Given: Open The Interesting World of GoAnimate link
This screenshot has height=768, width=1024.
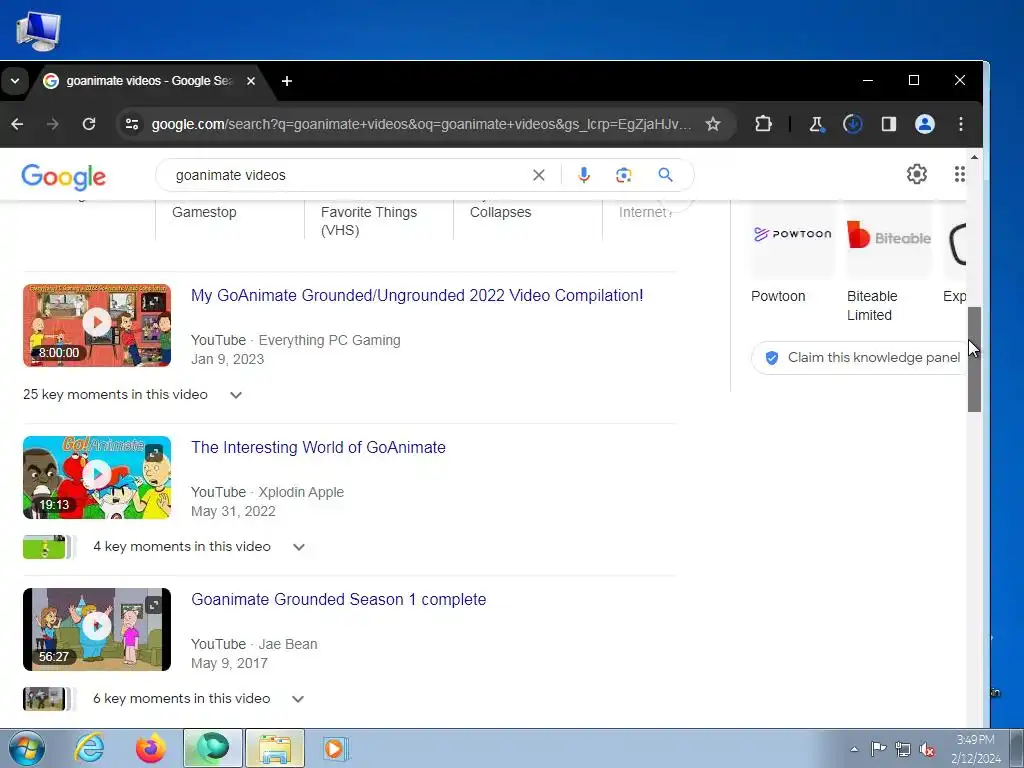Looking at the screenshot, I should click(x=318, y=447).
